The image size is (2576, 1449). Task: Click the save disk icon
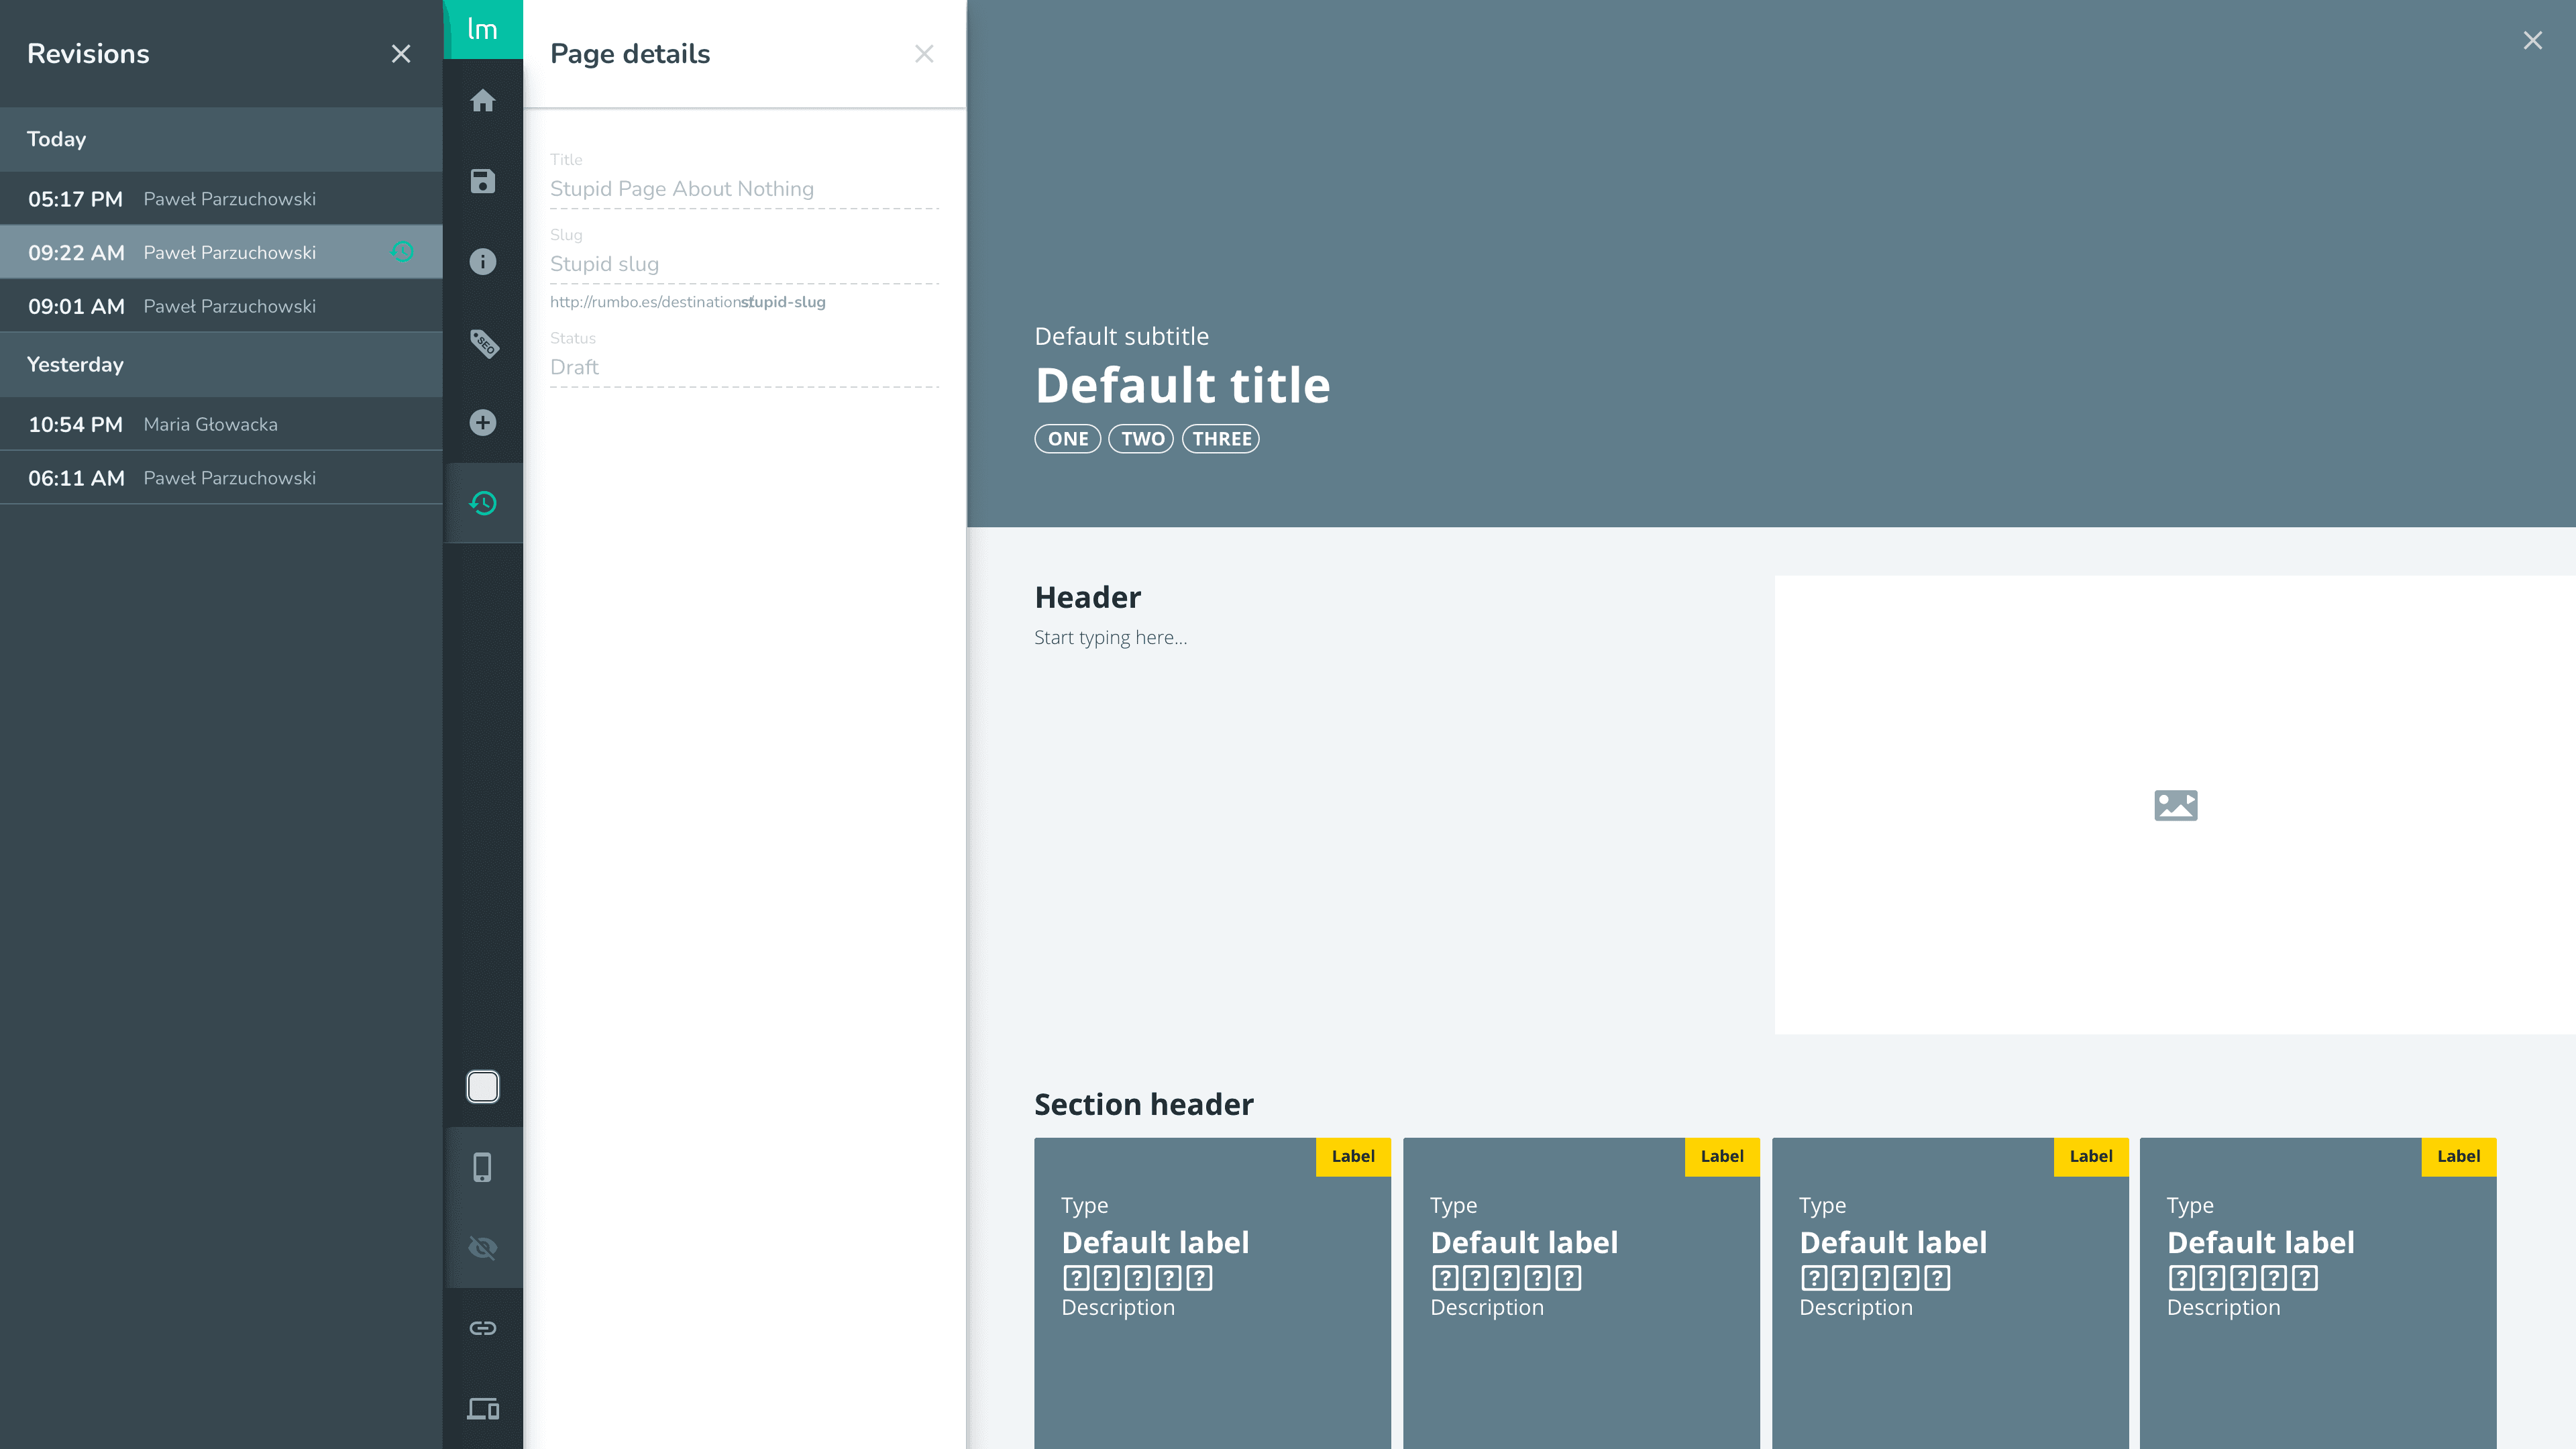click(x=482, y=181)
